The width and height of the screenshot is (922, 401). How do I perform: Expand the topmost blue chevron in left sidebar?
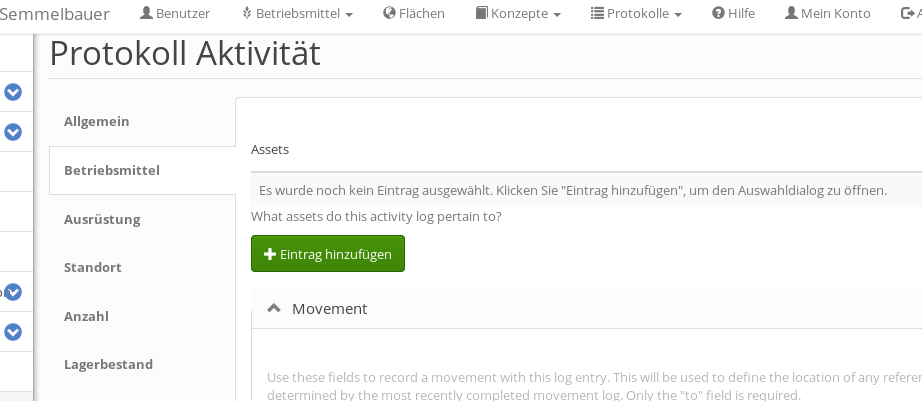pyautogui.click(x=13, y=92)
